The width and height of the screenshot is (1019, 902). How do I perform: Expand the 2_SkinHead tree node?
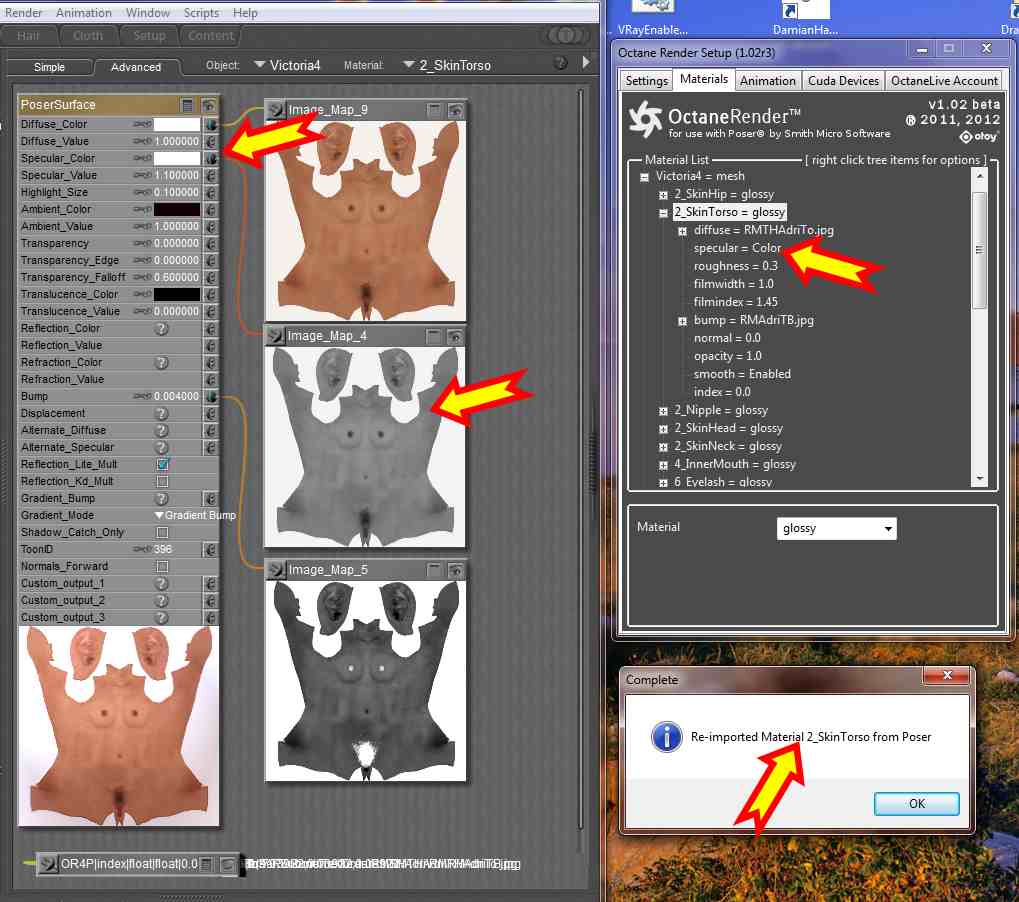click(663, 429)
